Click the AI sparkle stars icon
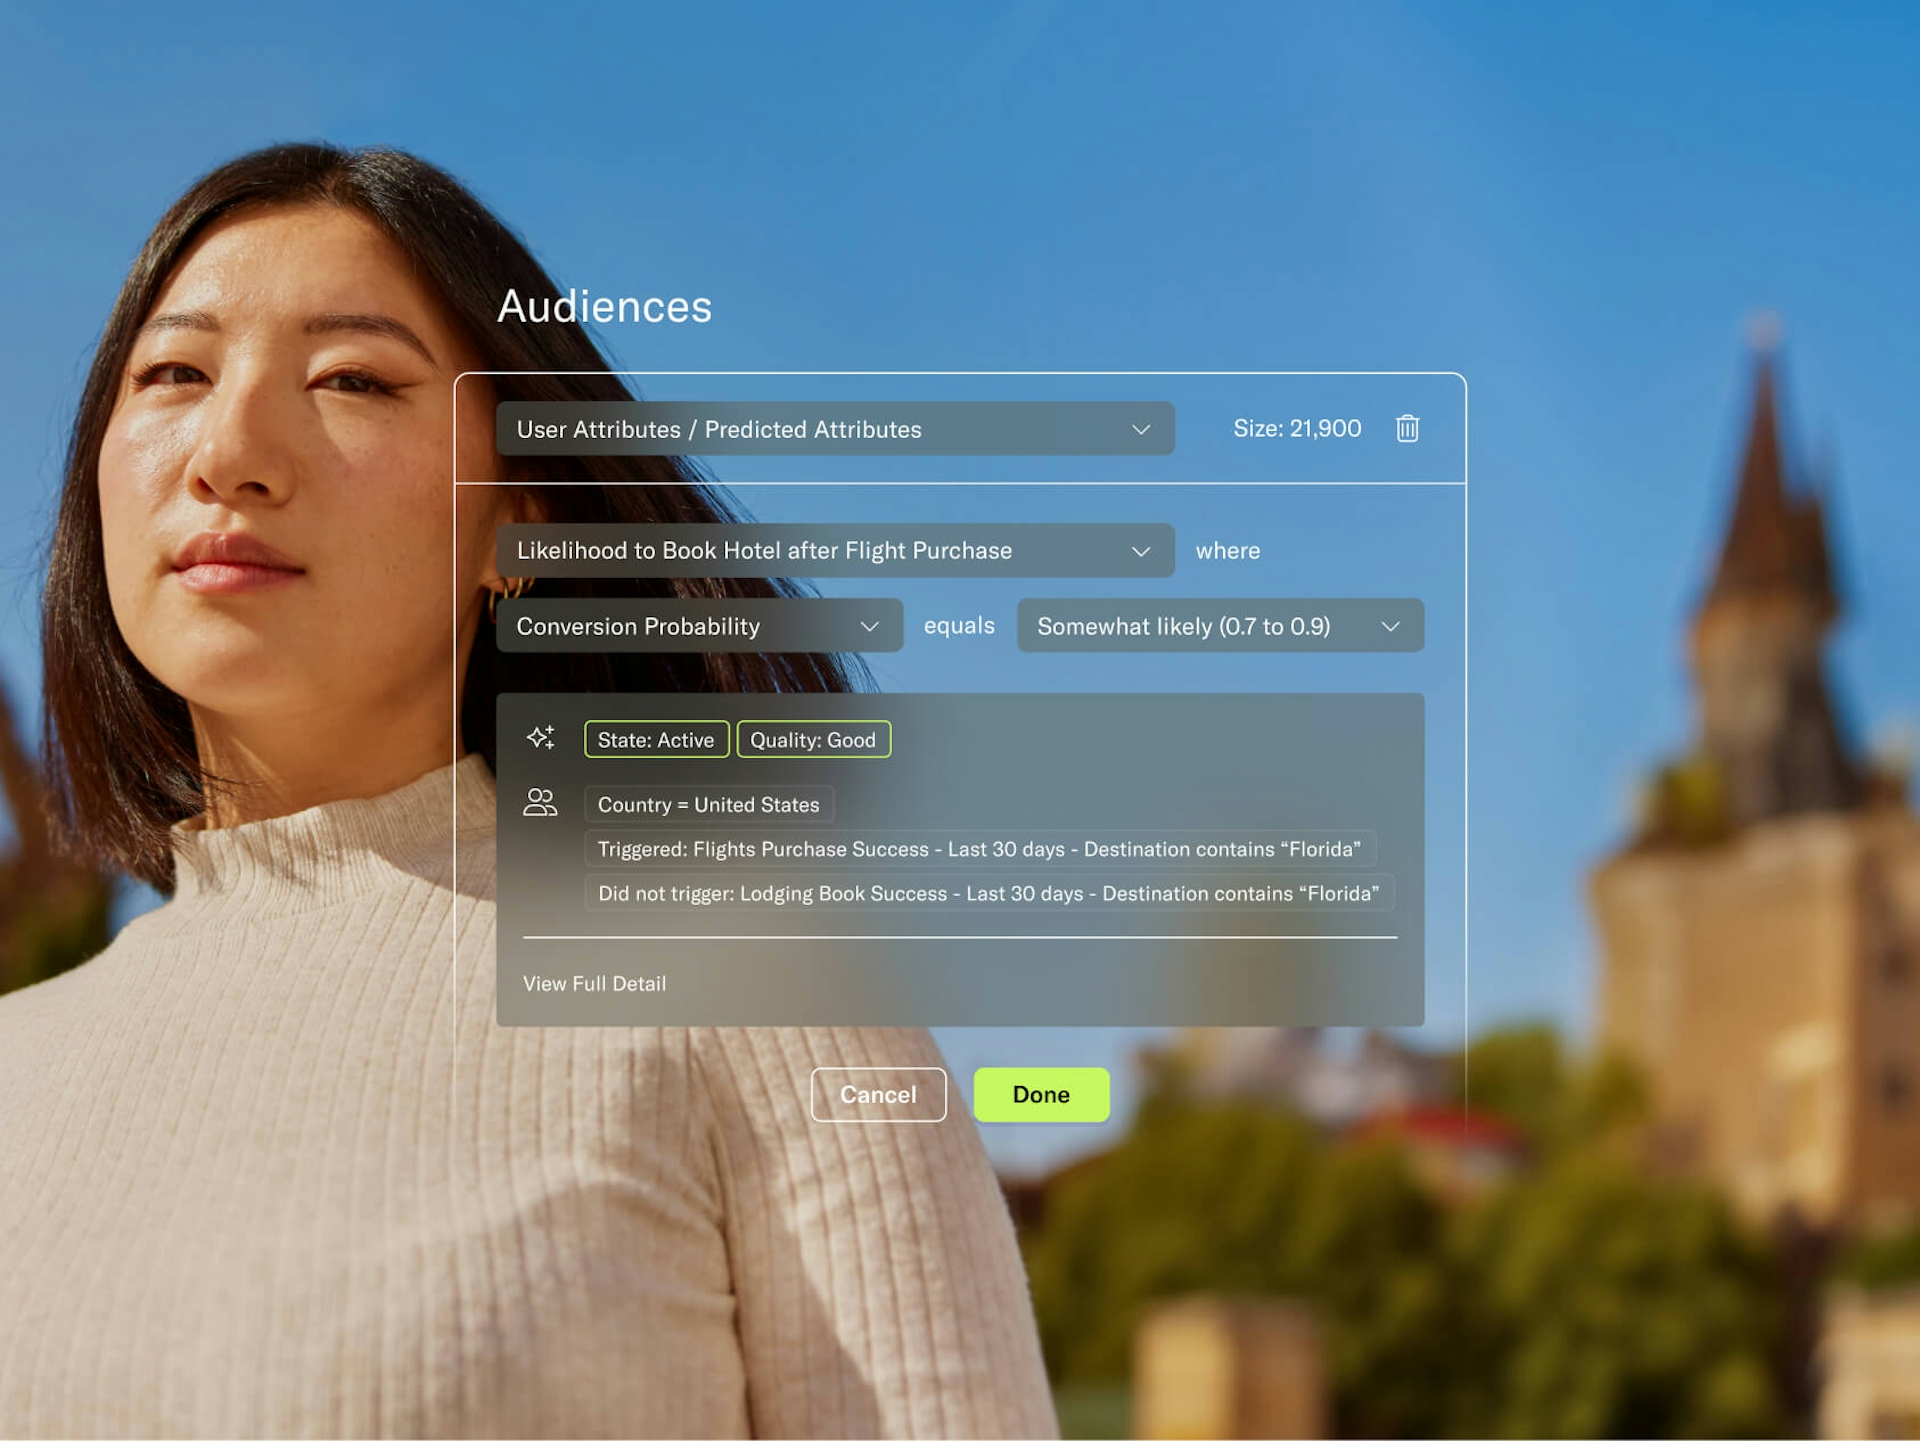This screenshot has height=1441, width=1920. point(541,739)
